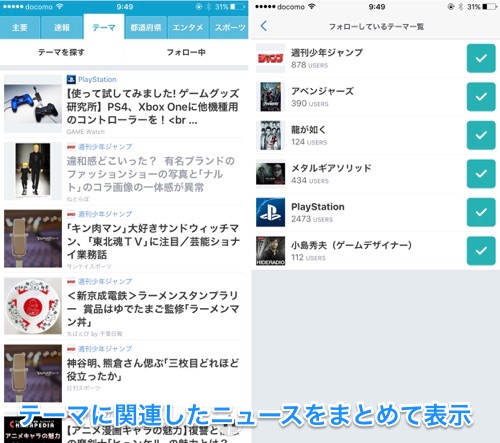Viewport: 500px width, 443px height.
Task: Select the テーマ tab
Action: [x=104, y=27]
